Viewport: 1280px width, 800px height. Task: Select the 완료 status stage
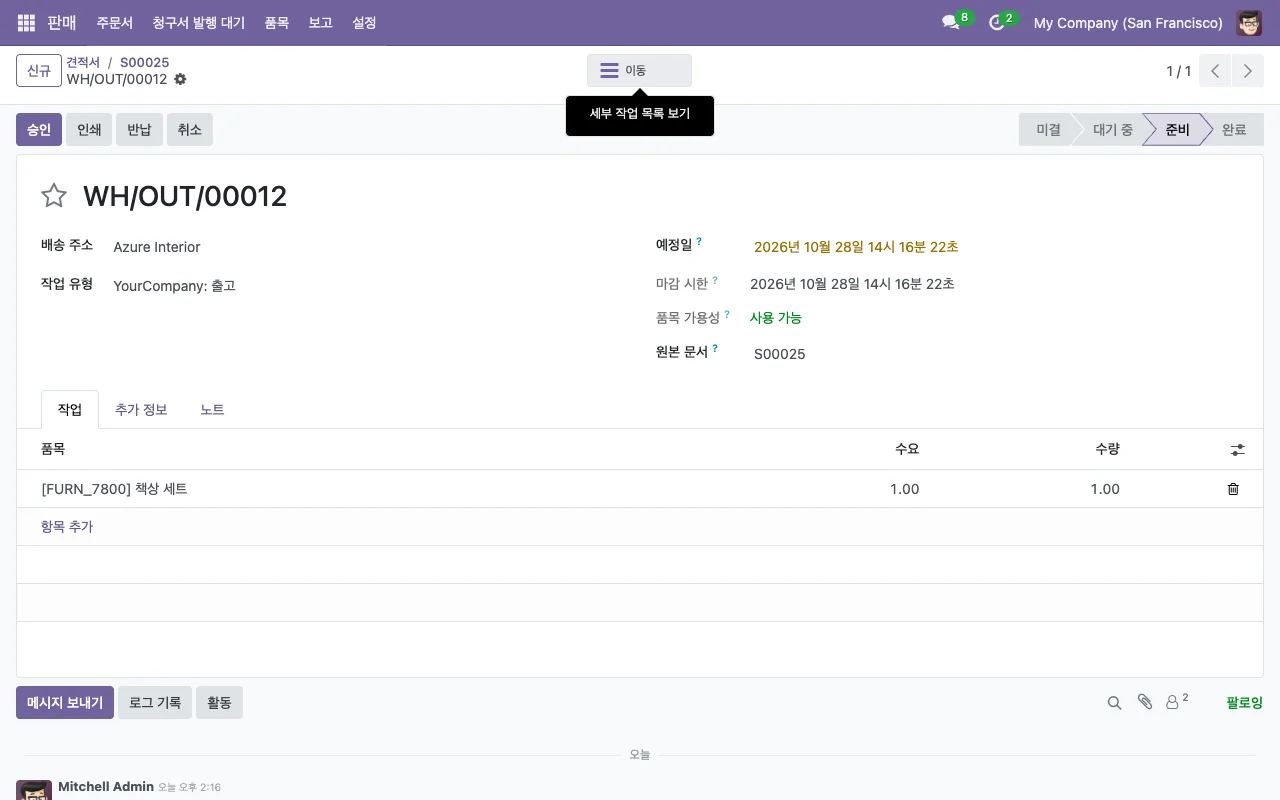pos(1236,130)
